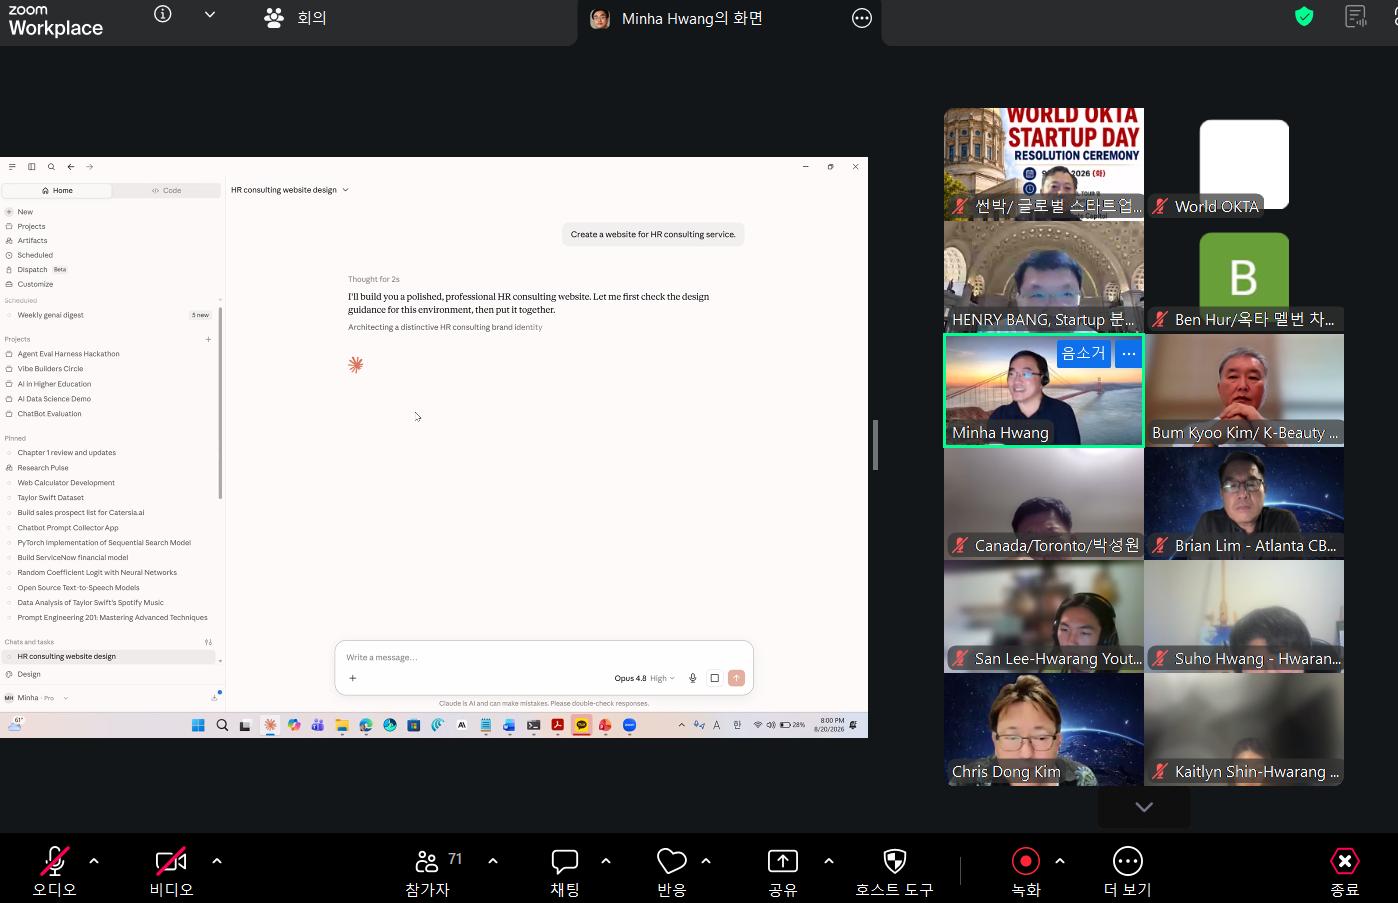
Task: Expand the share options arrow
Action: [x=829, y=860]
